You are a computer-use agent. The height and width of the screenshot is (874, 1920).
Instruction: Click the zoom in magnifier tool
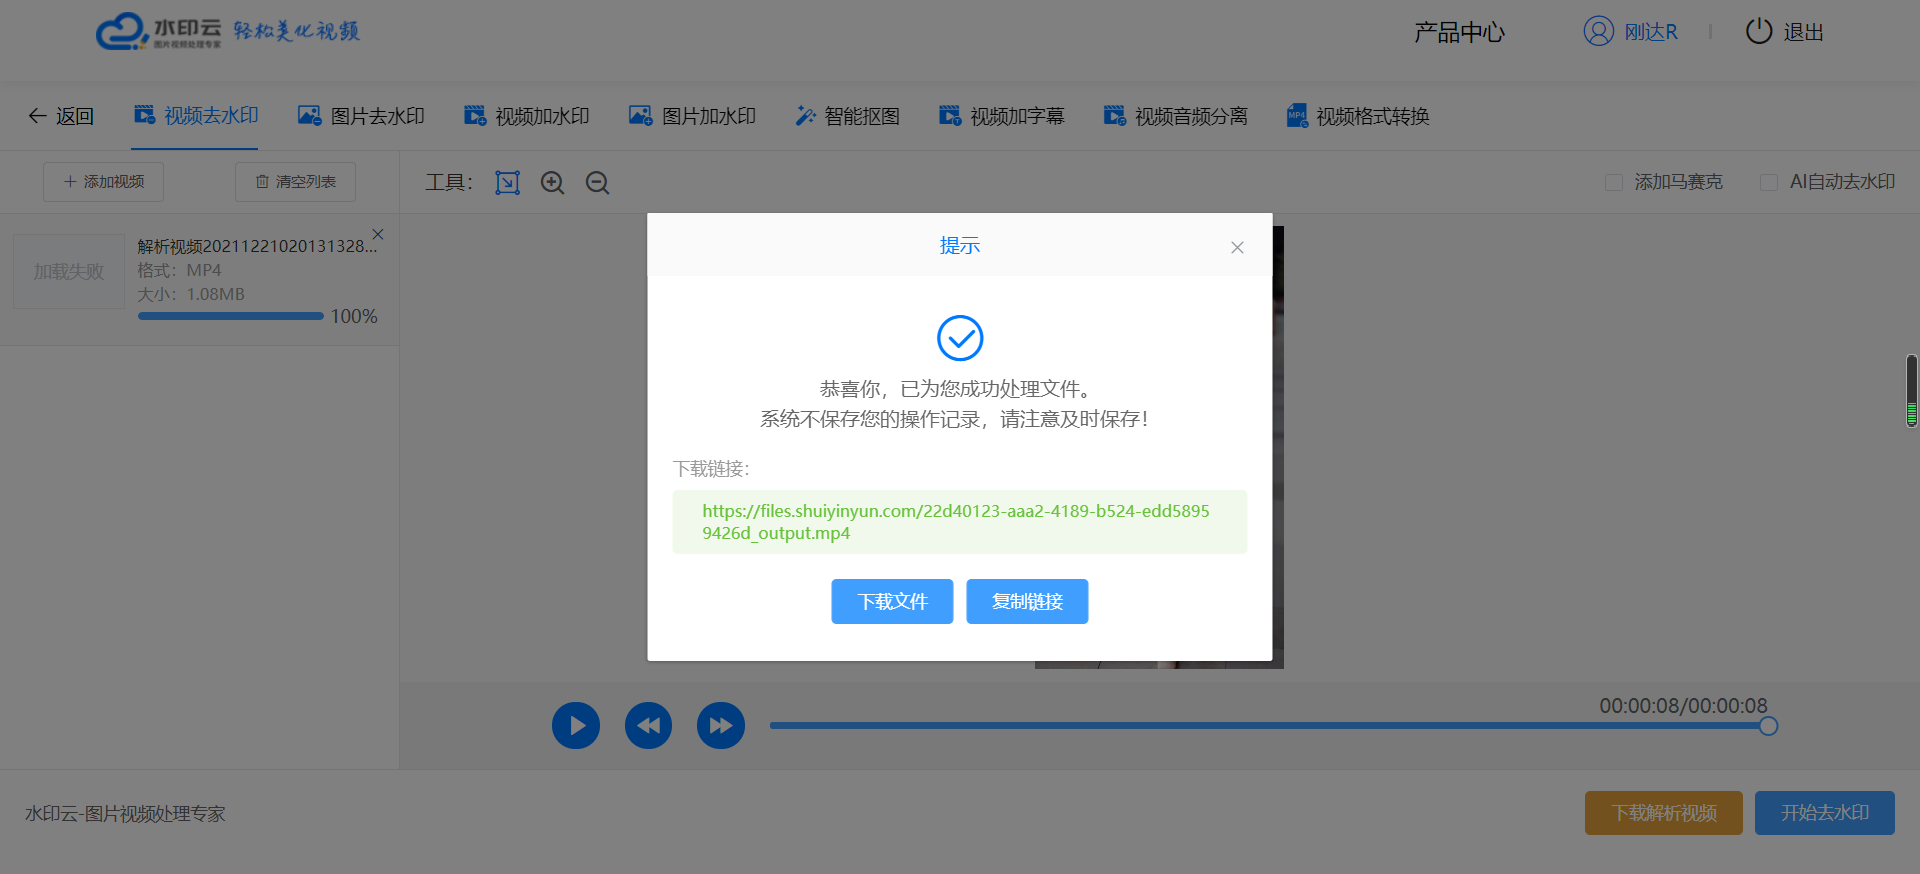pos(552,182)
